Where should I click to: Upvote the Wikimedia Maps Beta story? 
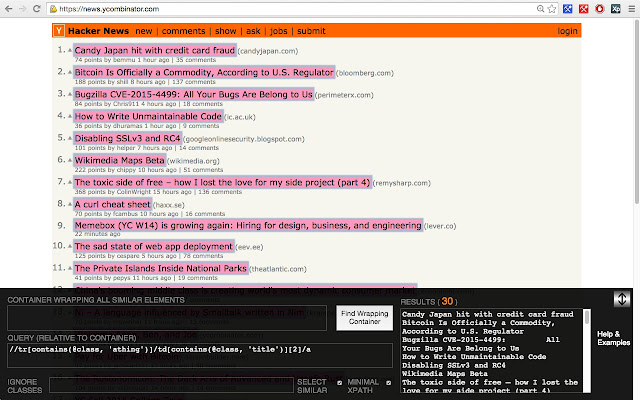tap(70, 160)
